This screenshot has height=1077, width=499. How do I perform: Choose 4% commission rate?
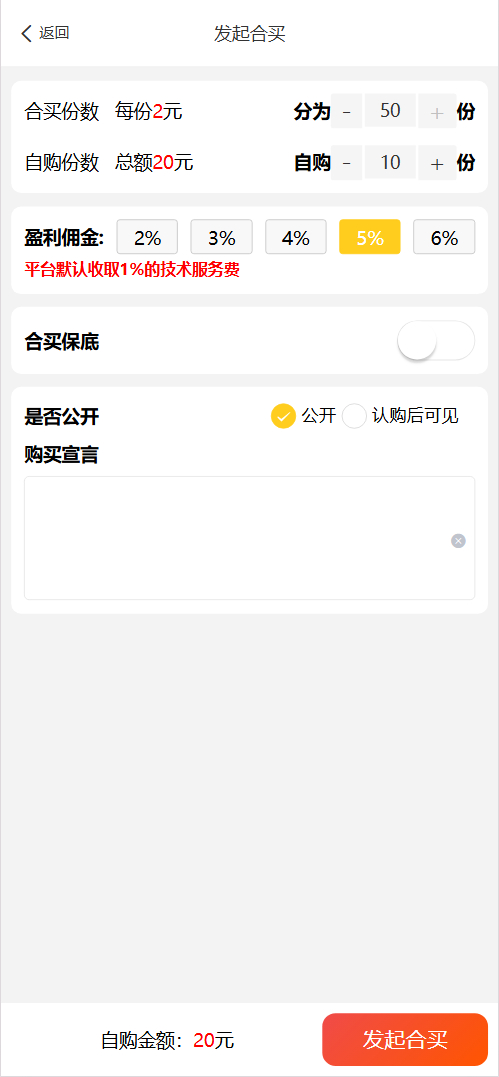point(296,238)
